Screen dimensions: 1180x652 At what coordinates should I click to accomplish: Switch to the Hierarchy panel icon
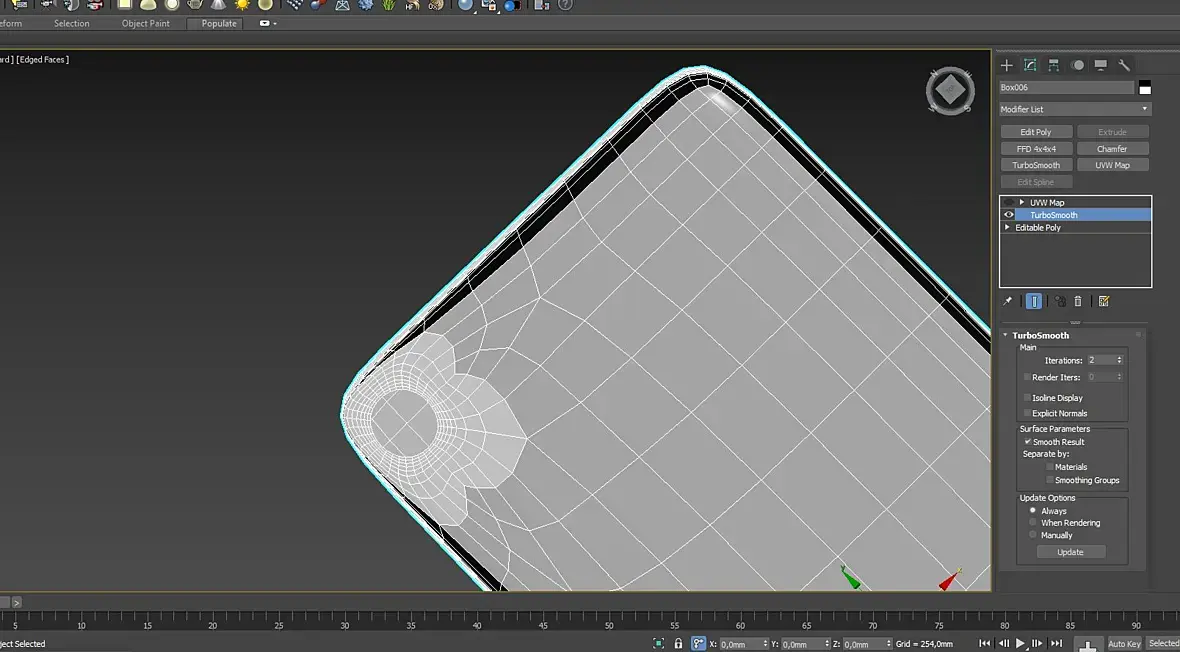click(1054, 65)
